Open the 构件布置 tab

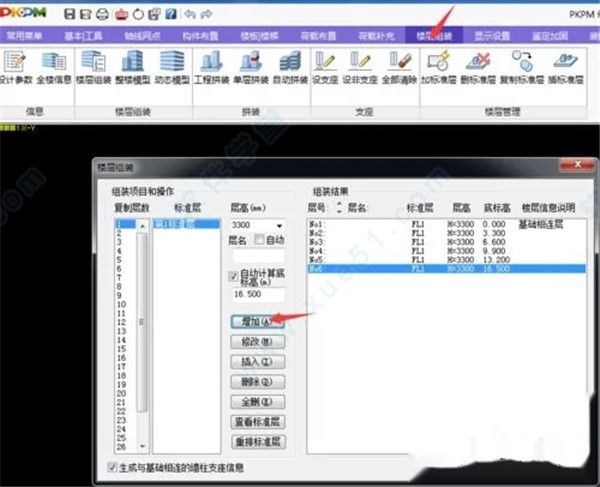tap(200, 36)
